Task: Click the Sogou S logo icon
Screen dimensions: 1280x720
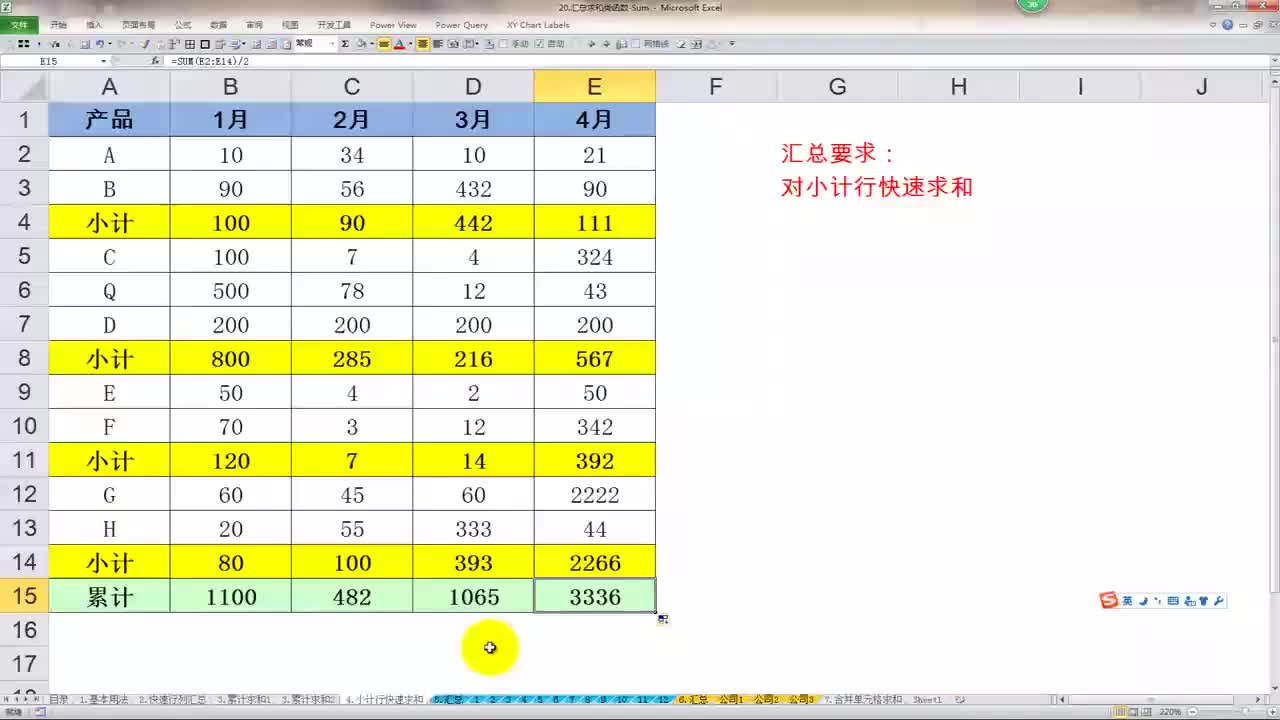Action: 1108,600
